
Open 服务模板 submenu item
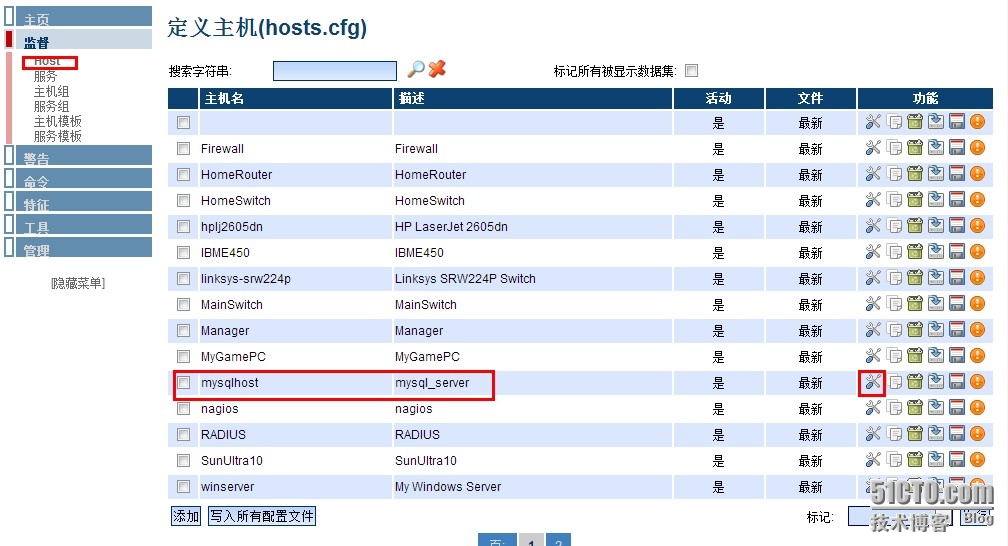tap(58, 136)
